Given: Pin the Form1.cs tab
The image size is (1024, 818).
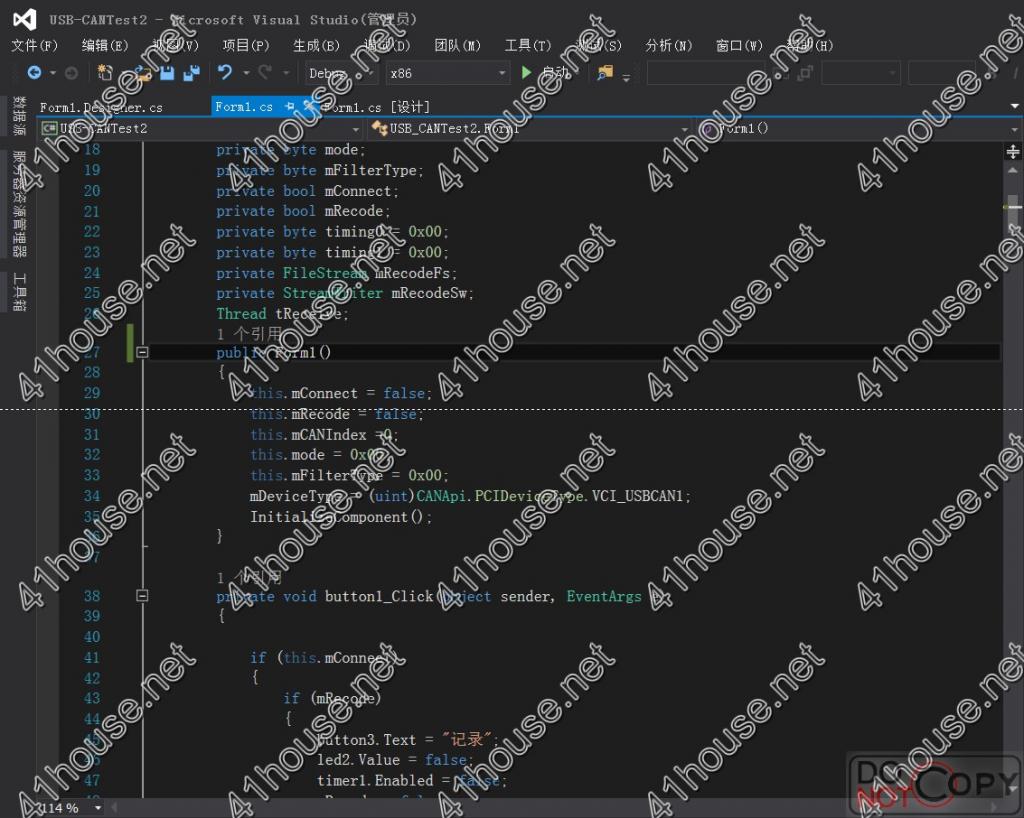Looking at the screenshot, I should tap(289, 106).
